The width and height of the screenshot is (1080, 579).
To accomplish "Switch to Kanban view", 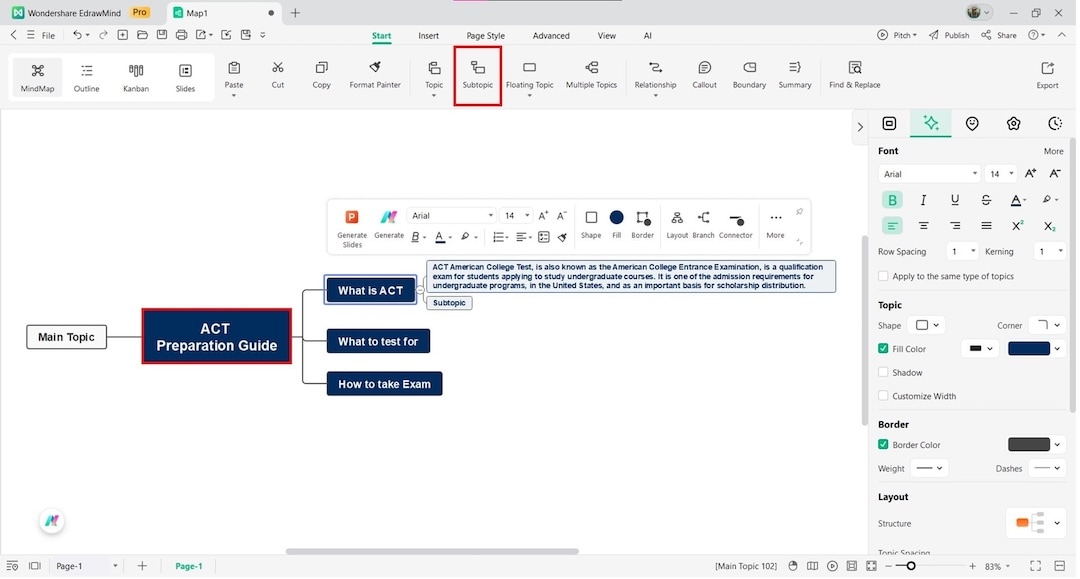I will coord(136,77).
